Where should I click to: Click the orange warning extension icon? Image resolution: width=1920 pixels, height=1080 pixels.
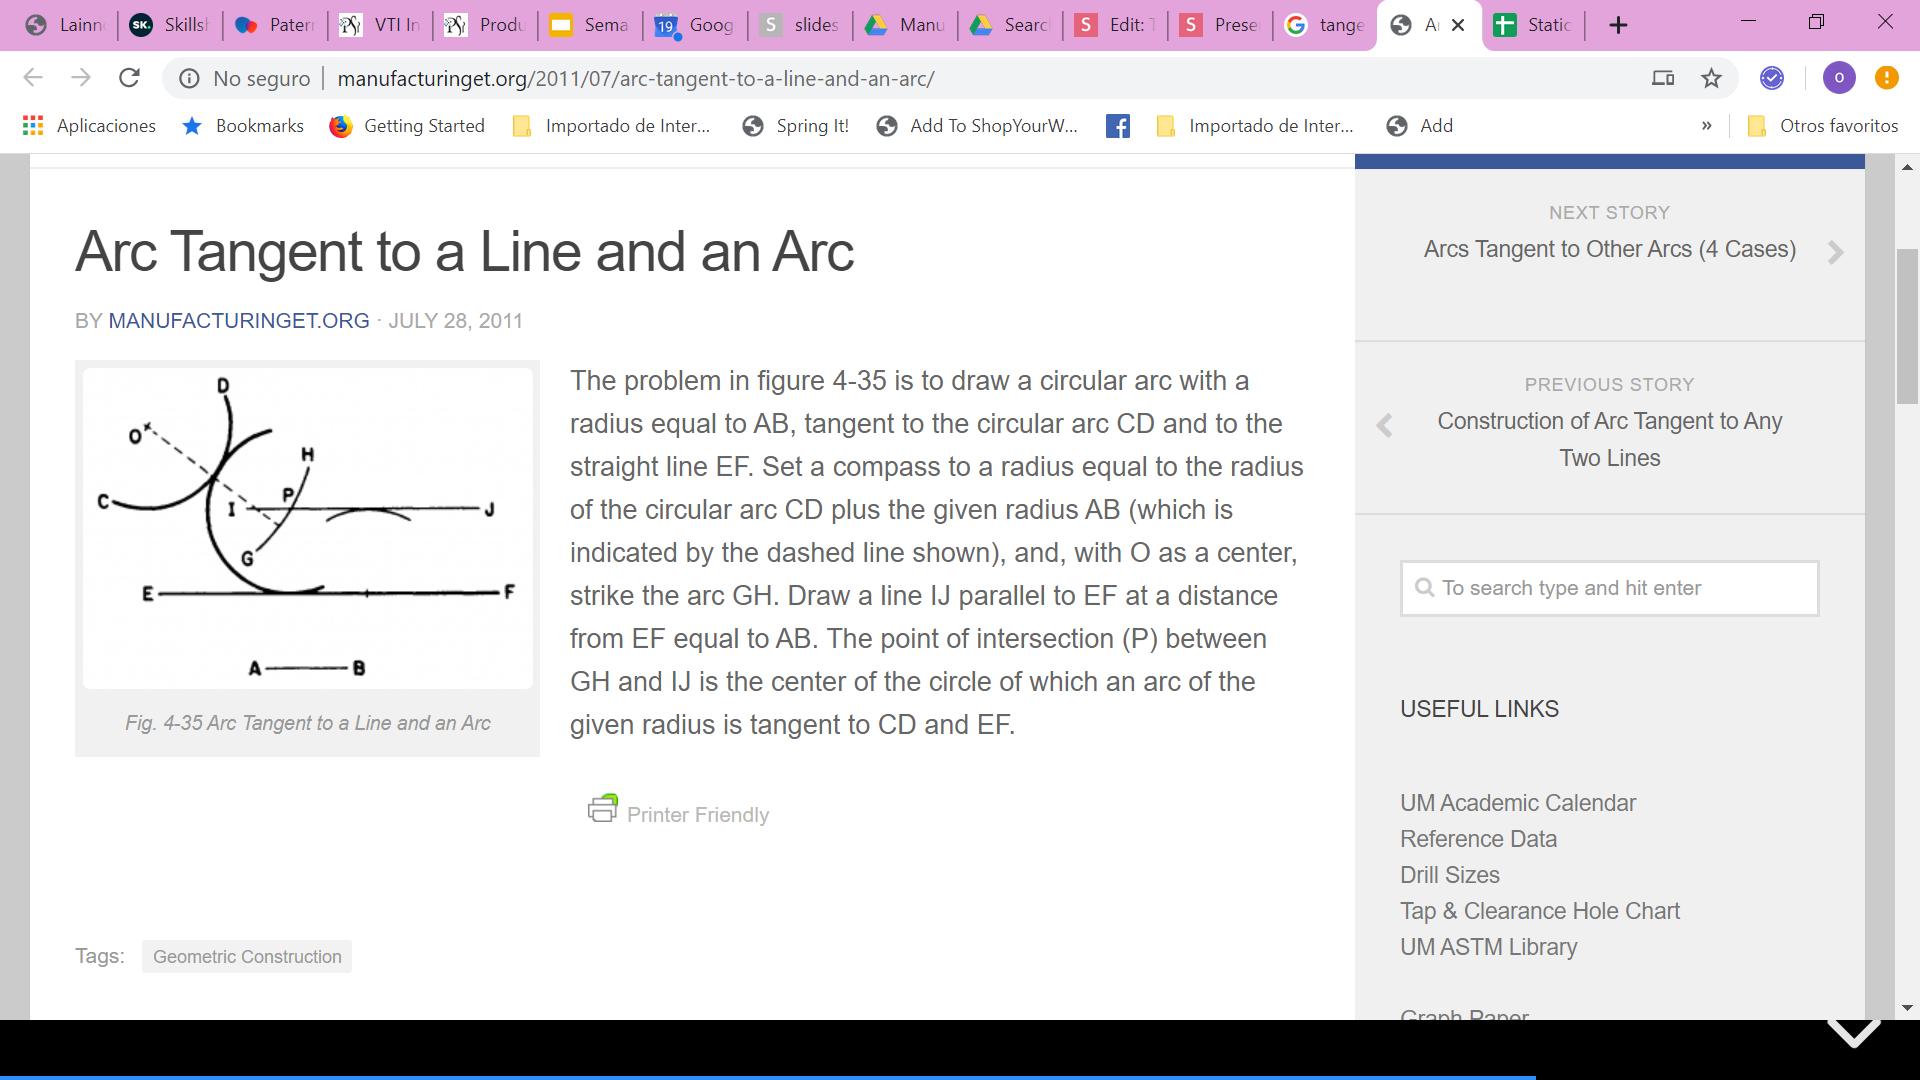click(x=1886, y=78)
